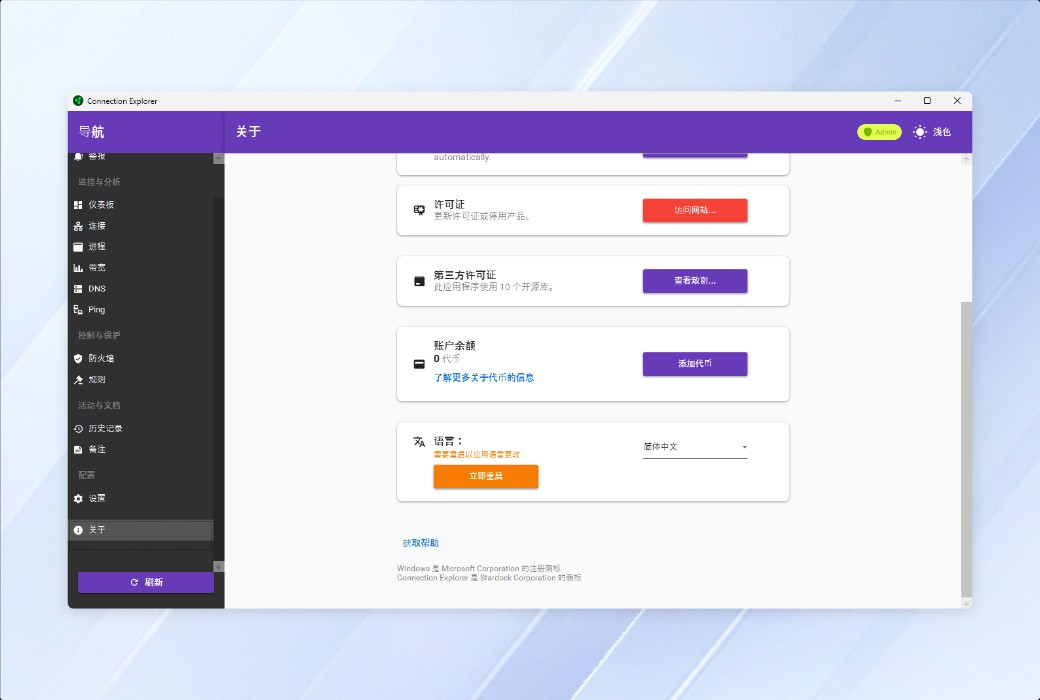
Task: Go to the 进程 menu item
Action: point(141,247)
